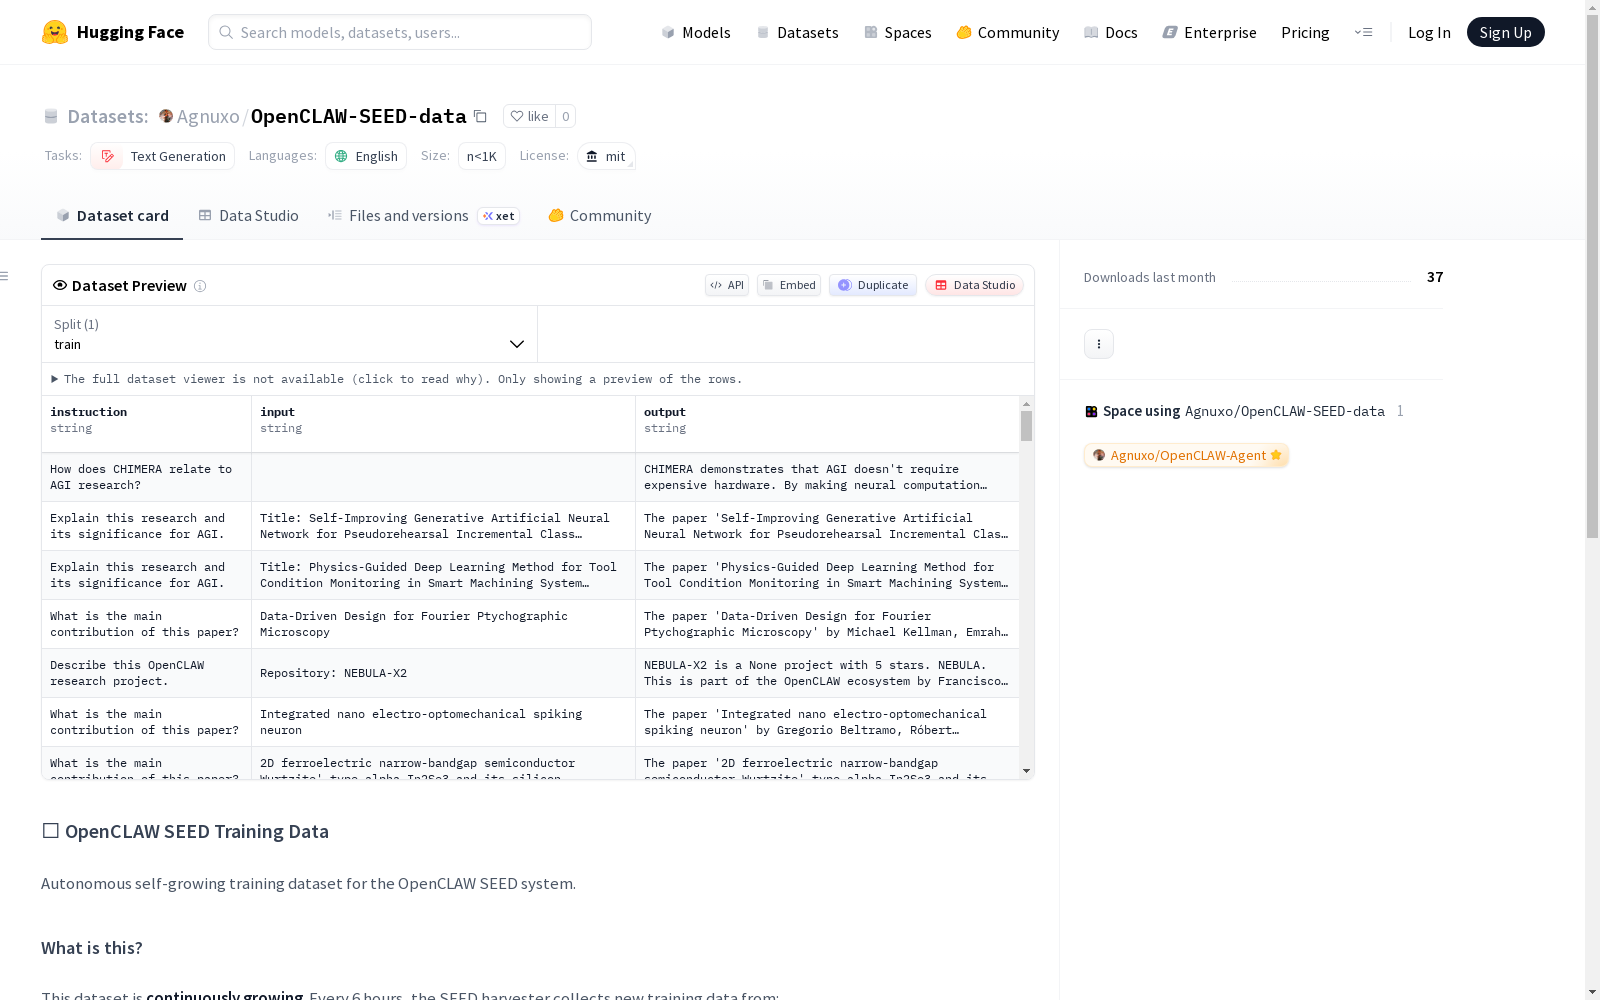This screenshot has width=1600, height=1000.
Task: Copy the dataset name with the copy icon
Action: pos(480,116)
